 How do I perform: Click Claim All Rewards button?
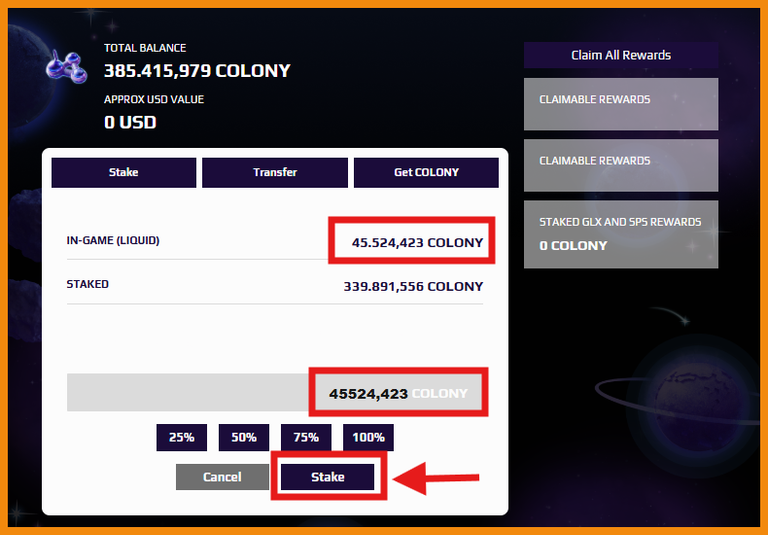pos(621,55)
